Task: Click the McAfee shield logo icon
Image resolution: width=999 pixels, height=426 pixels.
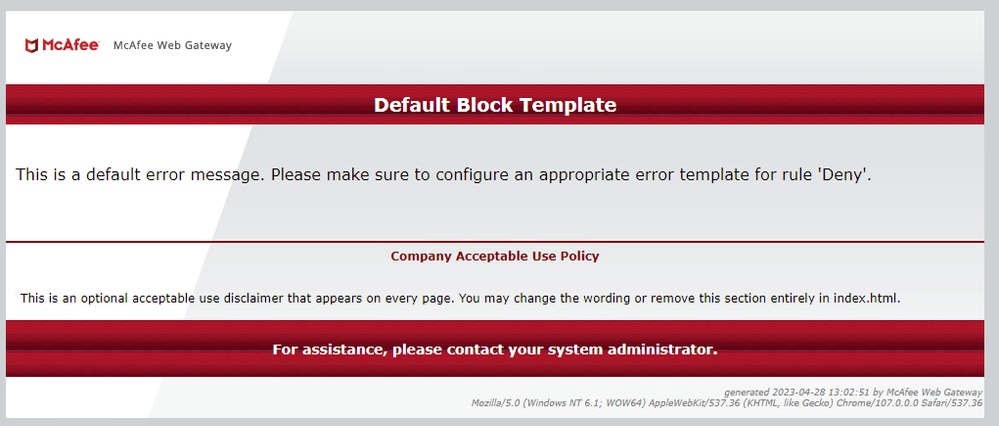Action: pos(32,46)
